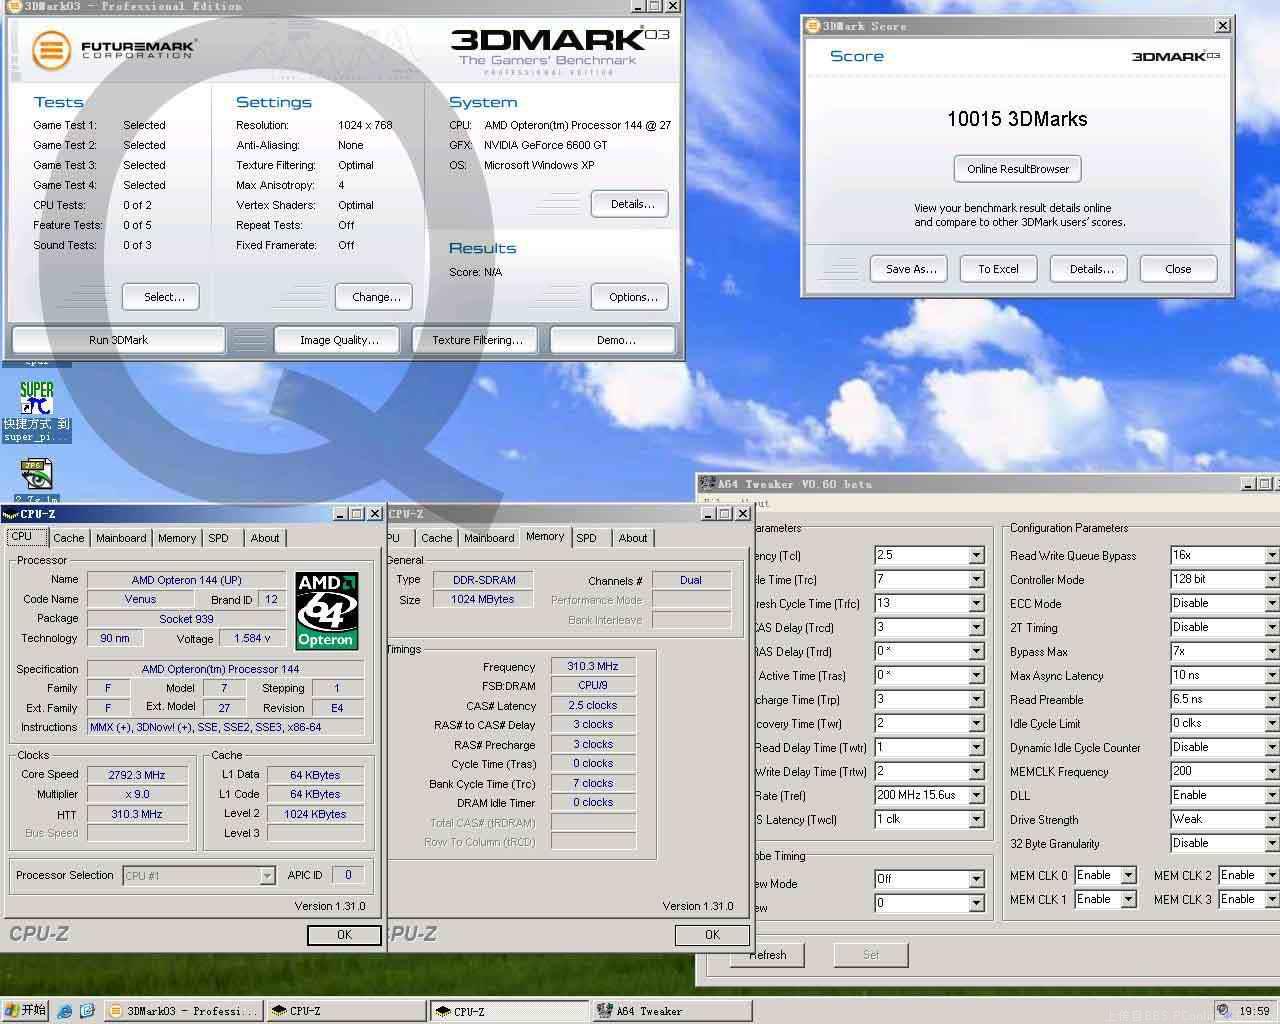Open the About tab in the right CPU-Z window
The image size is (1280, 1024).
[633, 538]
